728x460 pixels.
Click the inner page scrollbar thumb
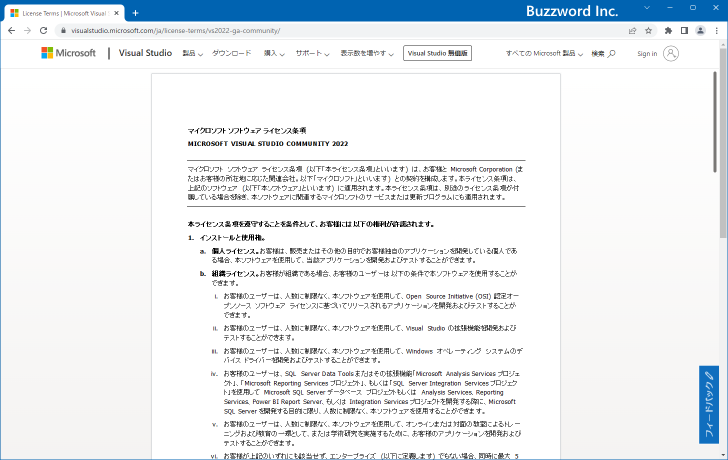pyautogui.click(x=715, y=122)
